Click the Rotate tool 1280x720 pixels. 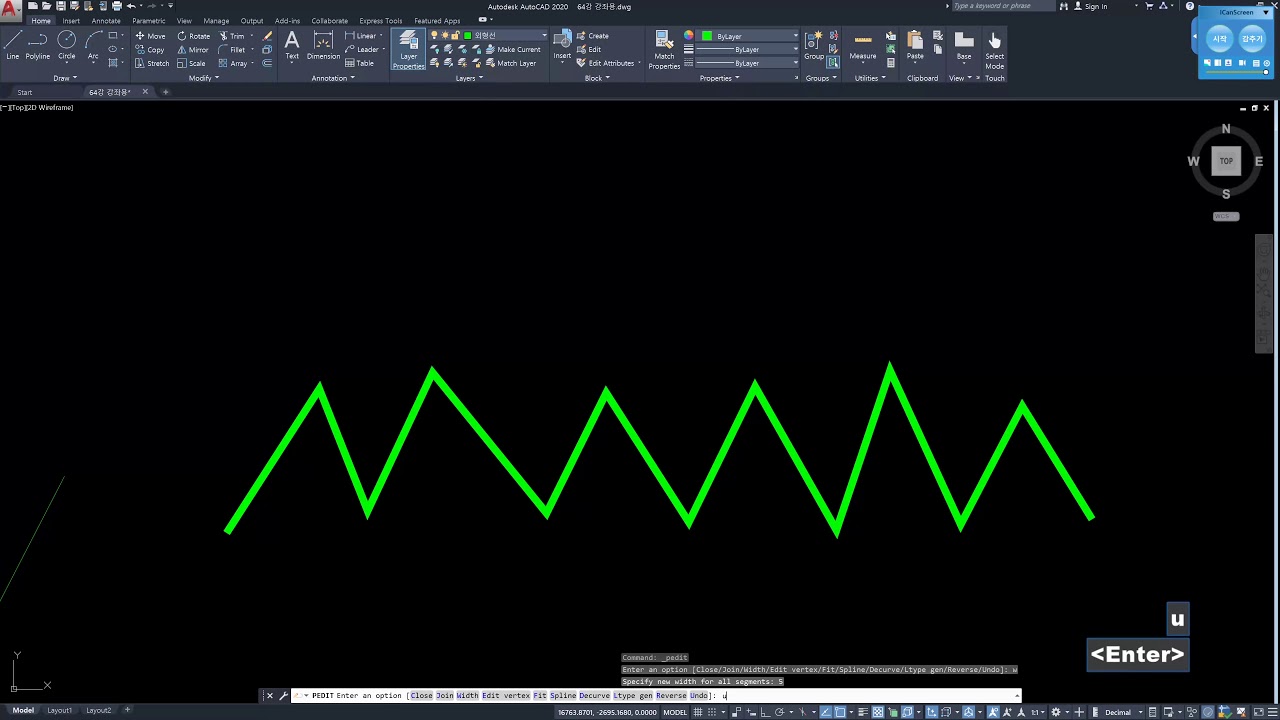click(193, 36)
